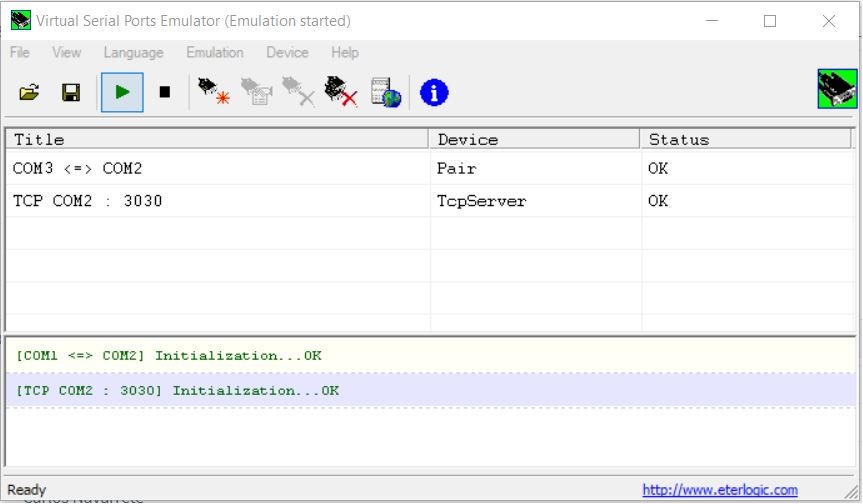Screen dimensions: 863x504
Task: Open the File menu
Action: point(20,52)
